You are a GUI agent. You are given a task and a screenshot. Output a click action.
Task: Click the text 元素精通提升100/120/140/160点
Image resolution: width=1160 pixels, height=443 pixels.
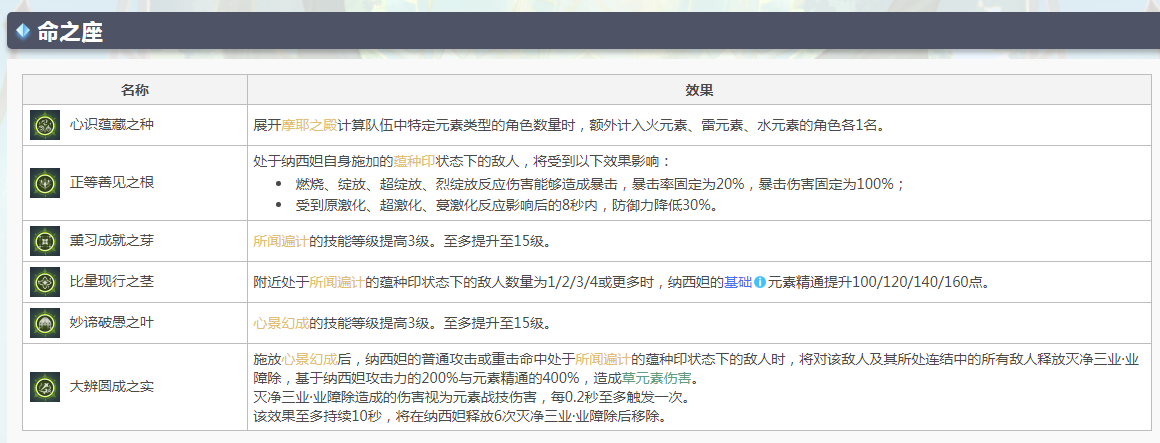(x=879, y=283)
